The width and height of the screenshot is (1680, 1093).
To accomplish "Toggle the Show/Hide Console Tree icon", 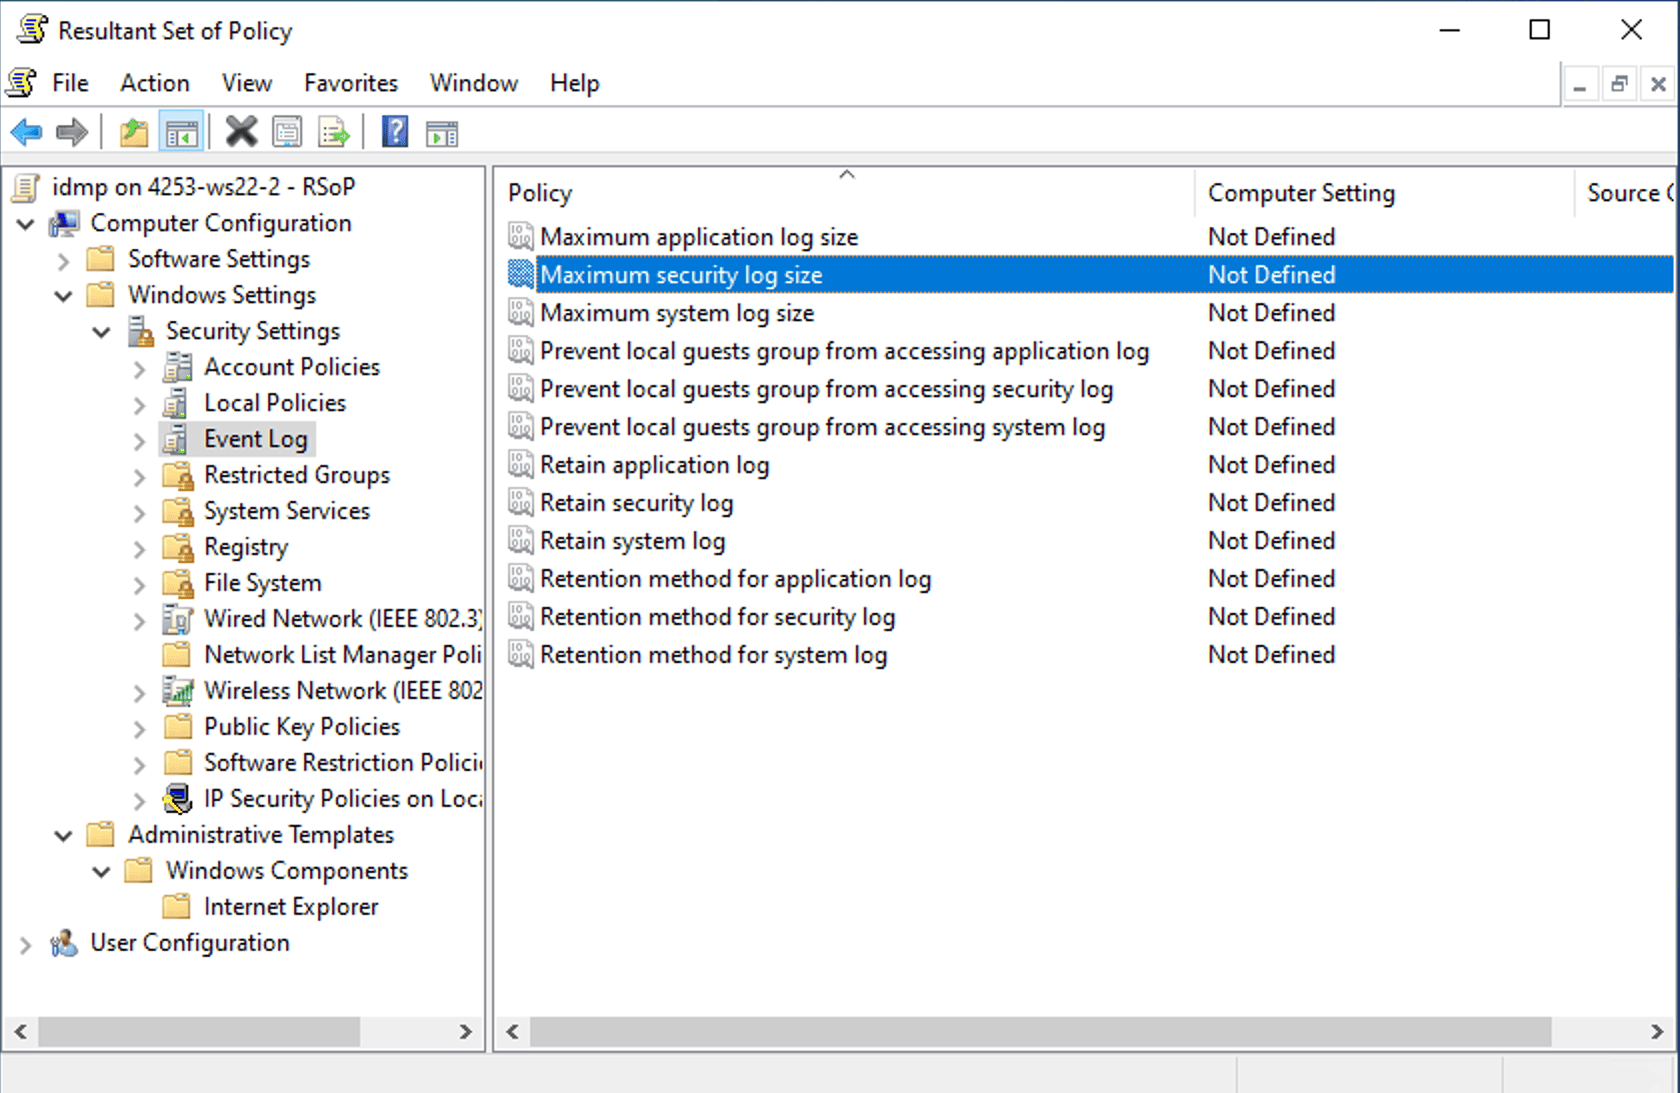I will tap(181, 131).
